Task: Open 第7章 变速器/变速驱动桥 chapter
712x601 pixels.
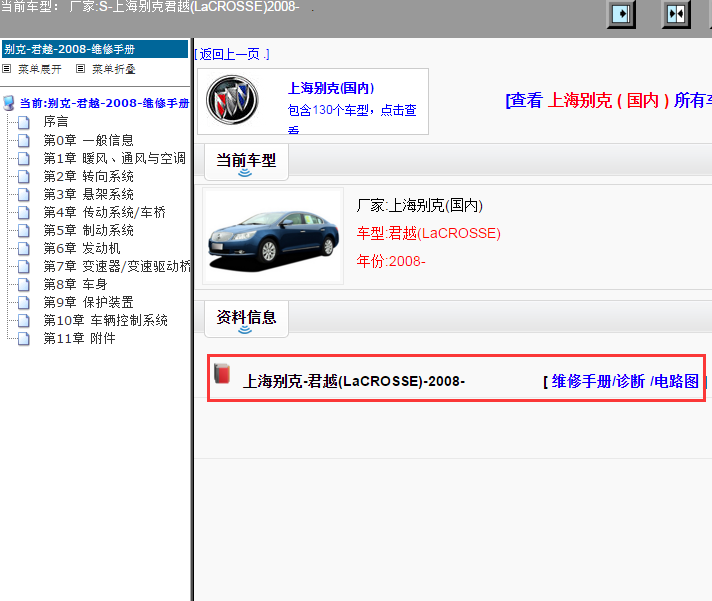Action: [x=117, y=266]
